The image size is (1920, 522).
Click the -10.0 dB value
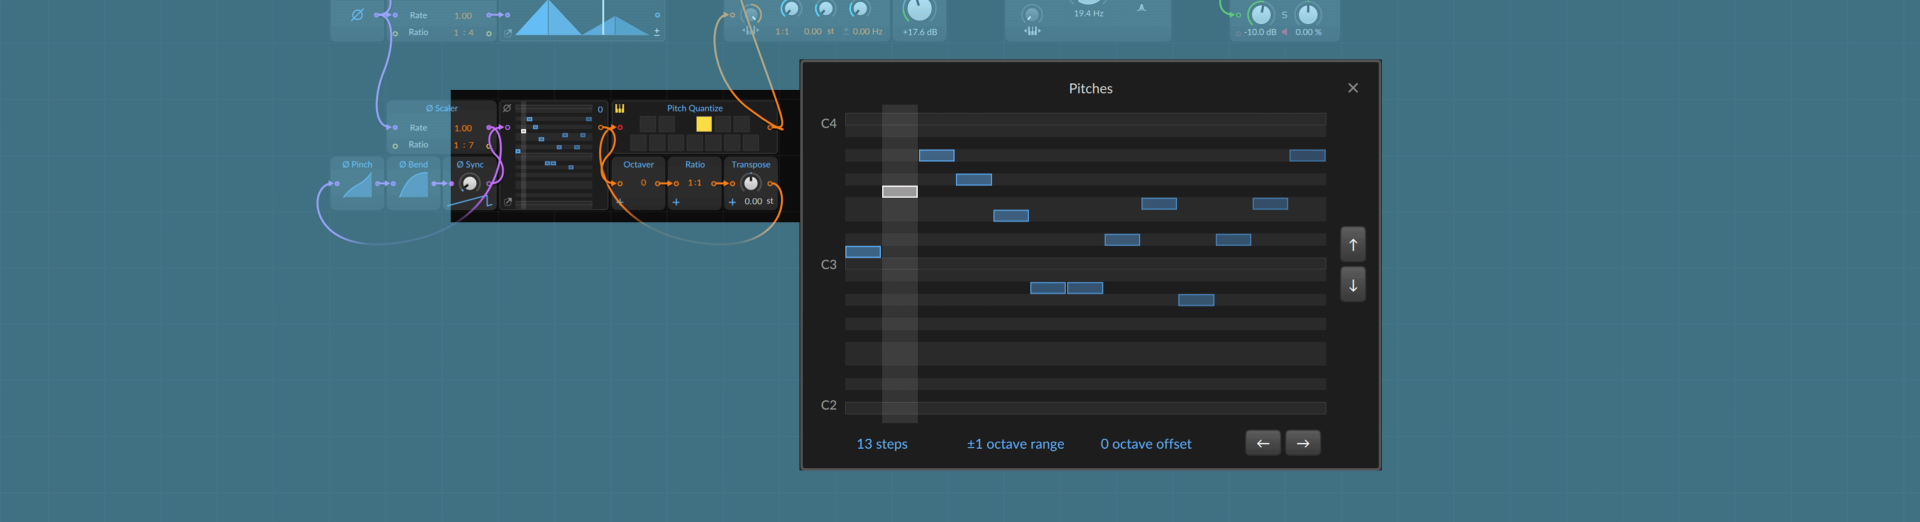point(1260,32)
